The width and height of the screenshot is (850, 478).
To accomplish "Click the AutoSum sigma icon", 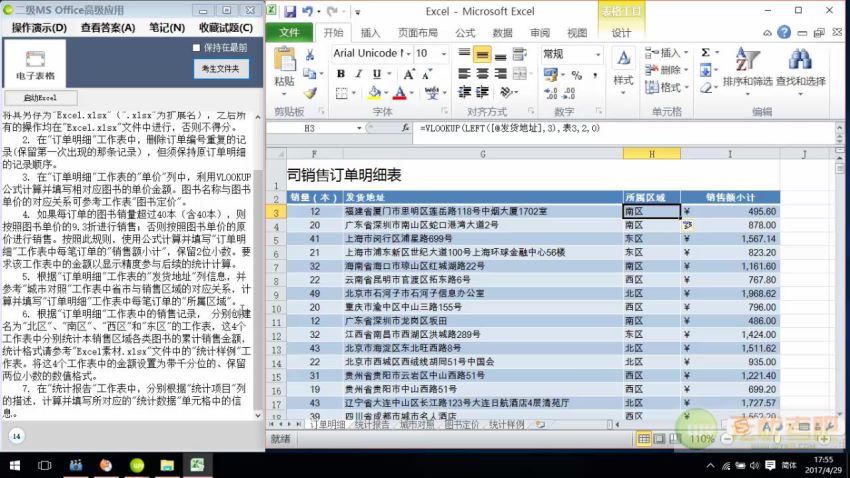I will (705, 53).
